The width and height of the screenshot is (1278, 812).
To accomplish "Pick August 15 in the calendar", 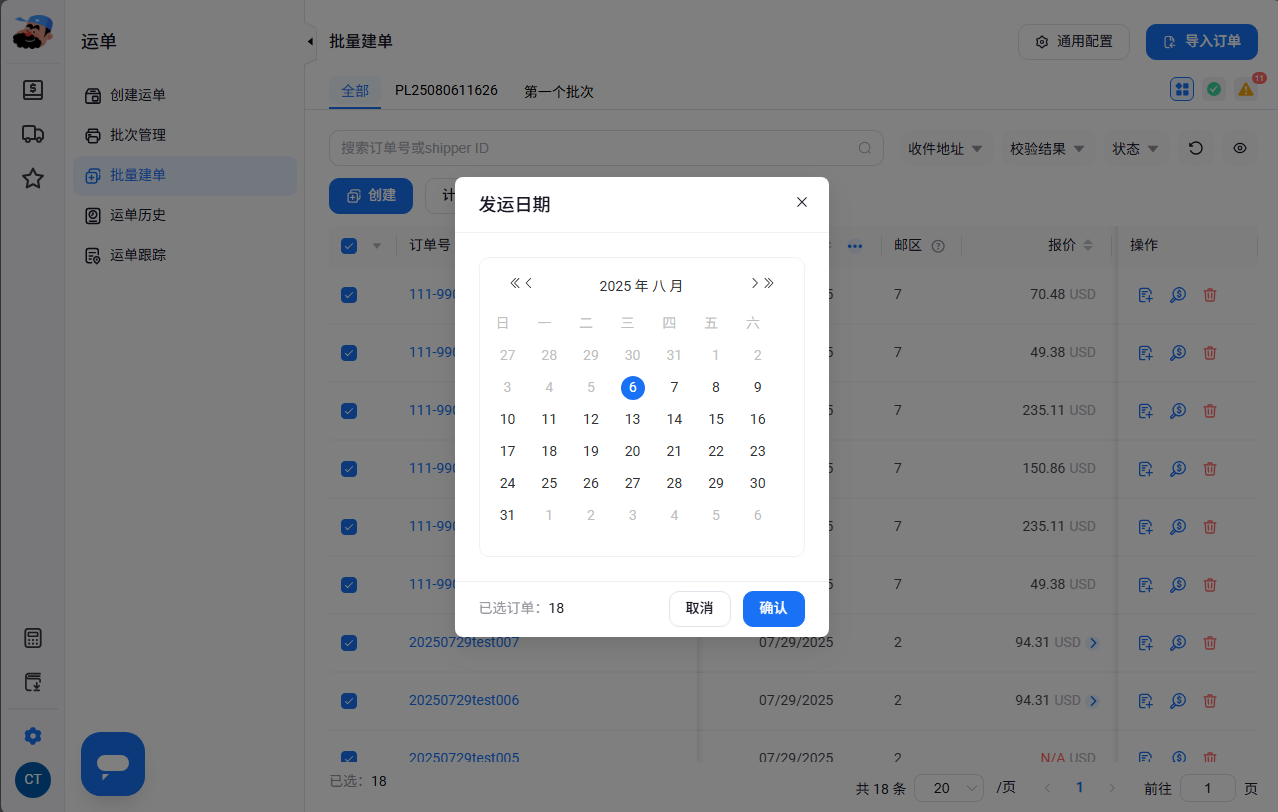I will point(716,419).
